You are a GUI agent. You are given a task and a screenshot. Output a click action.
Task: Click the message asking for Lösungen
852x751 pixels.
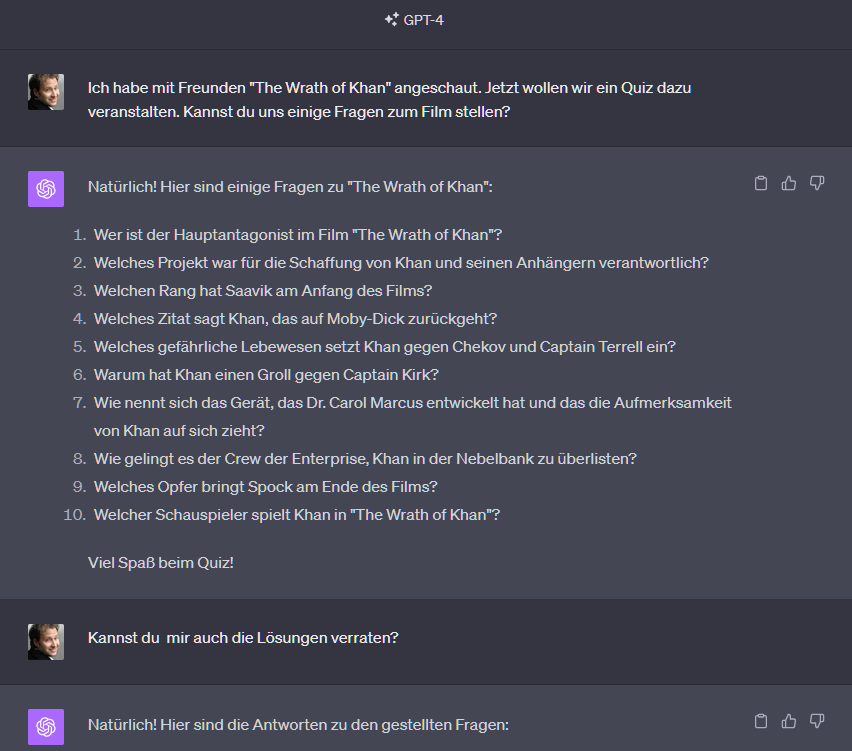243,637
